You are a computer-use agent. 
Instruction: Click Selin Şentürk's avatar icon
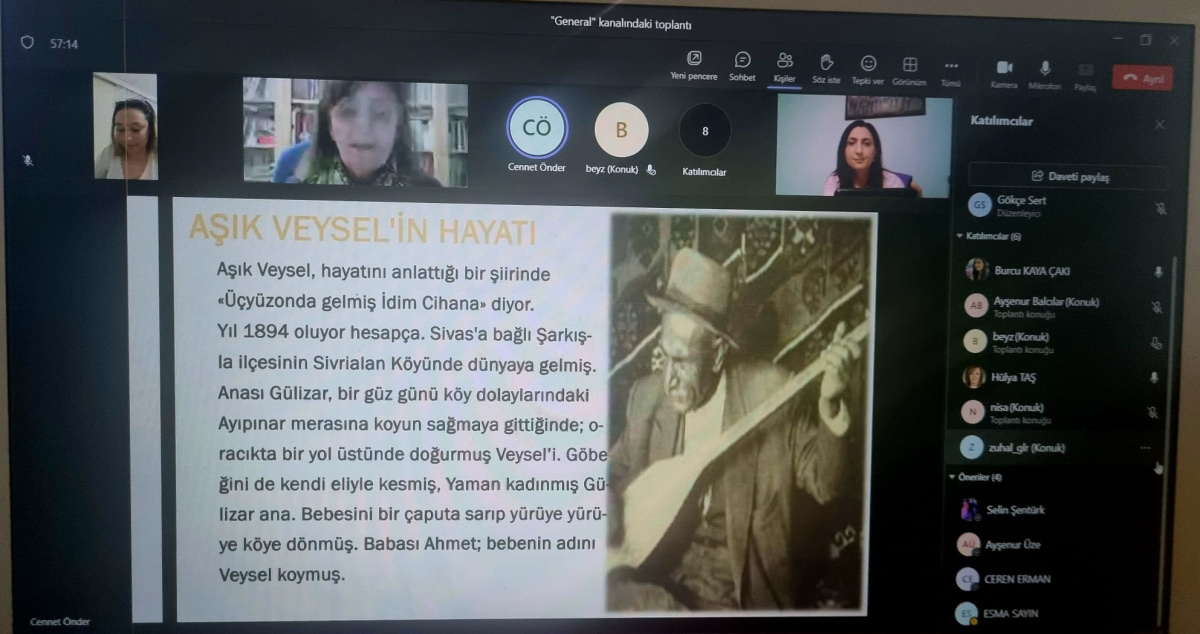pyautogui.click(x=968, y=510)
